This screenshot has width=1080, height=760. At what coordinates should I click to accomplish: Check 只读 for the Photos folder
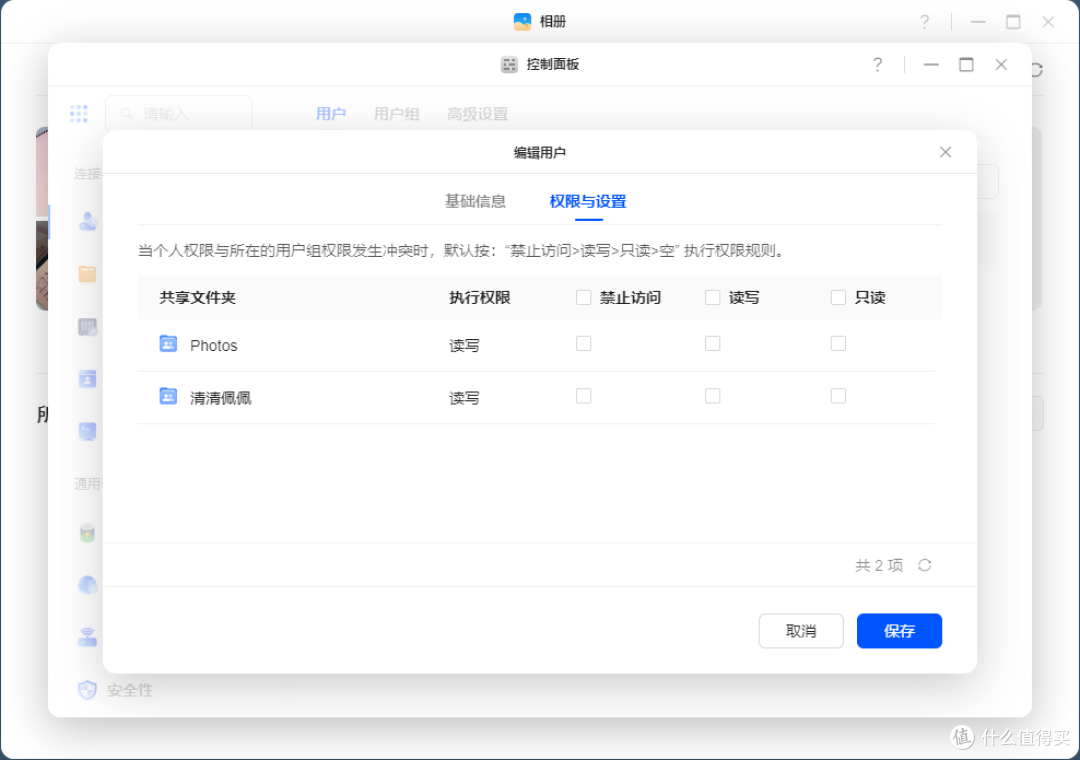838,343
